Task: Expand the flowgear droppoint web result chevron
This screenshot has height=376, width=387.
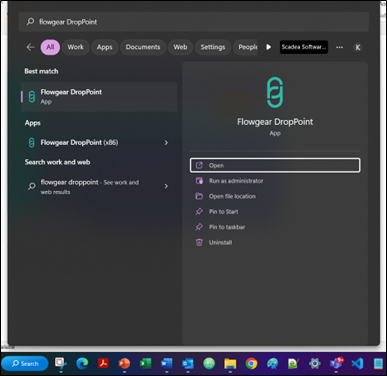Action: (166, 186)
